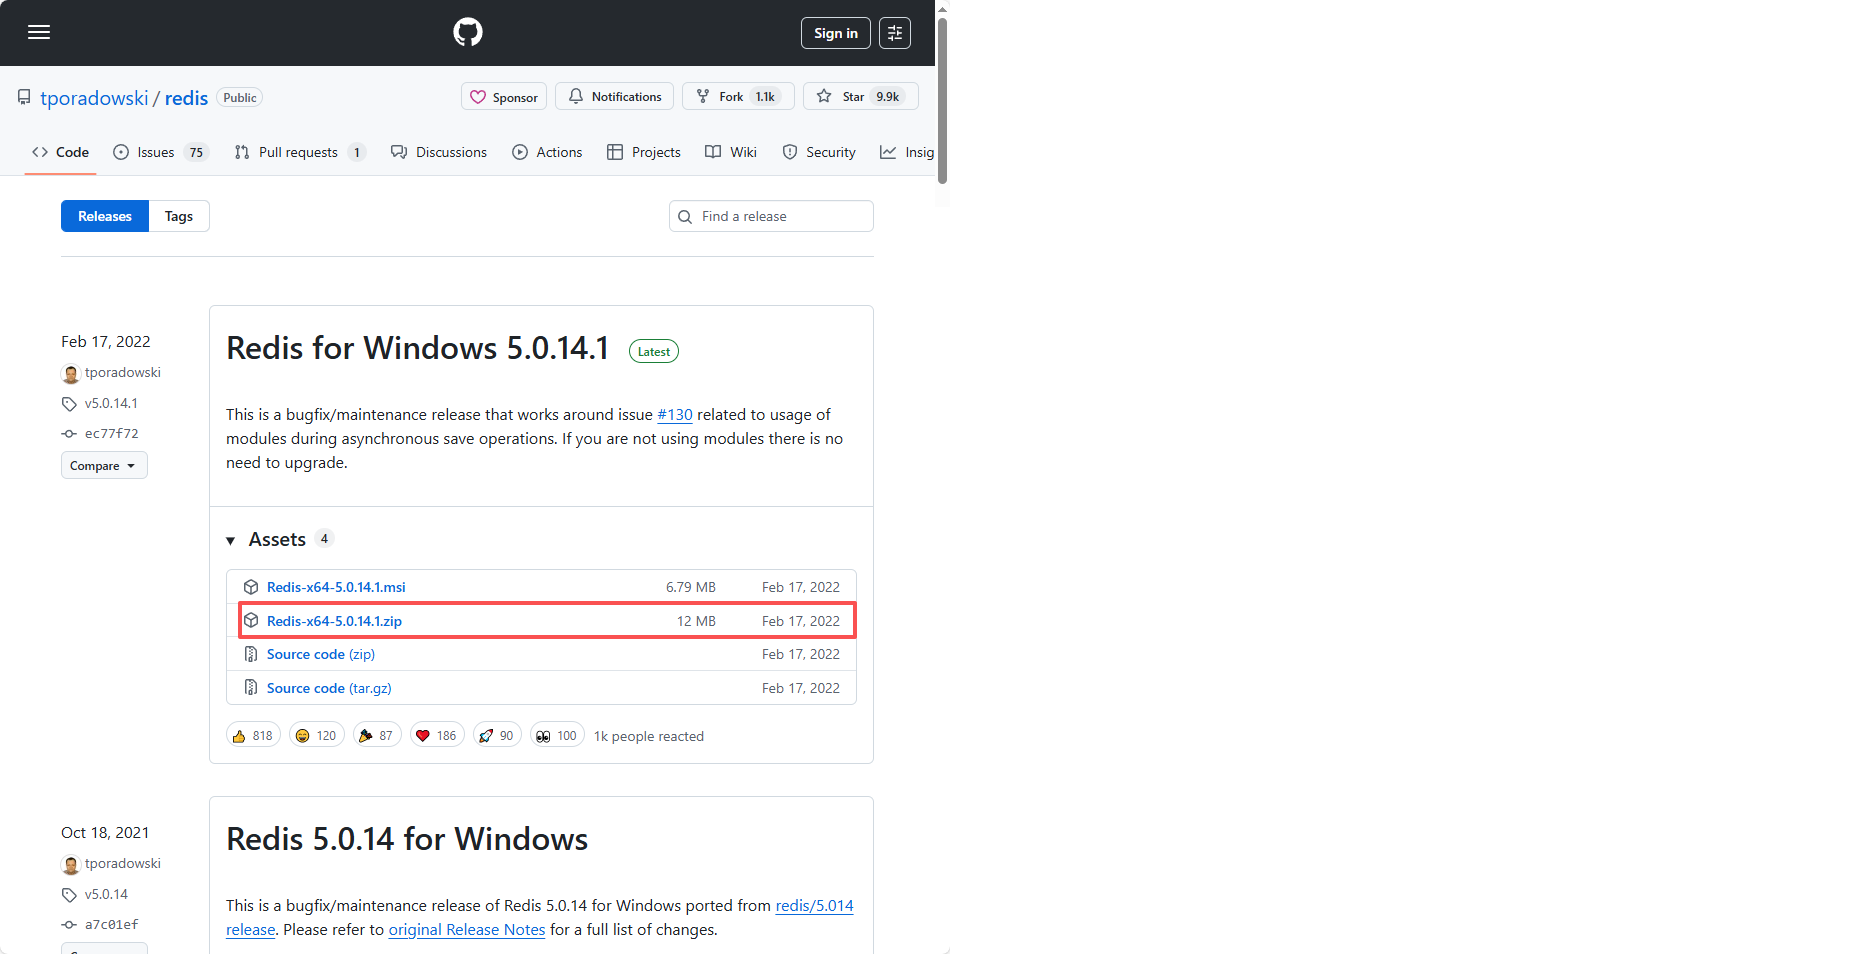Toggle Notifications for this repository

click(614, 97)
